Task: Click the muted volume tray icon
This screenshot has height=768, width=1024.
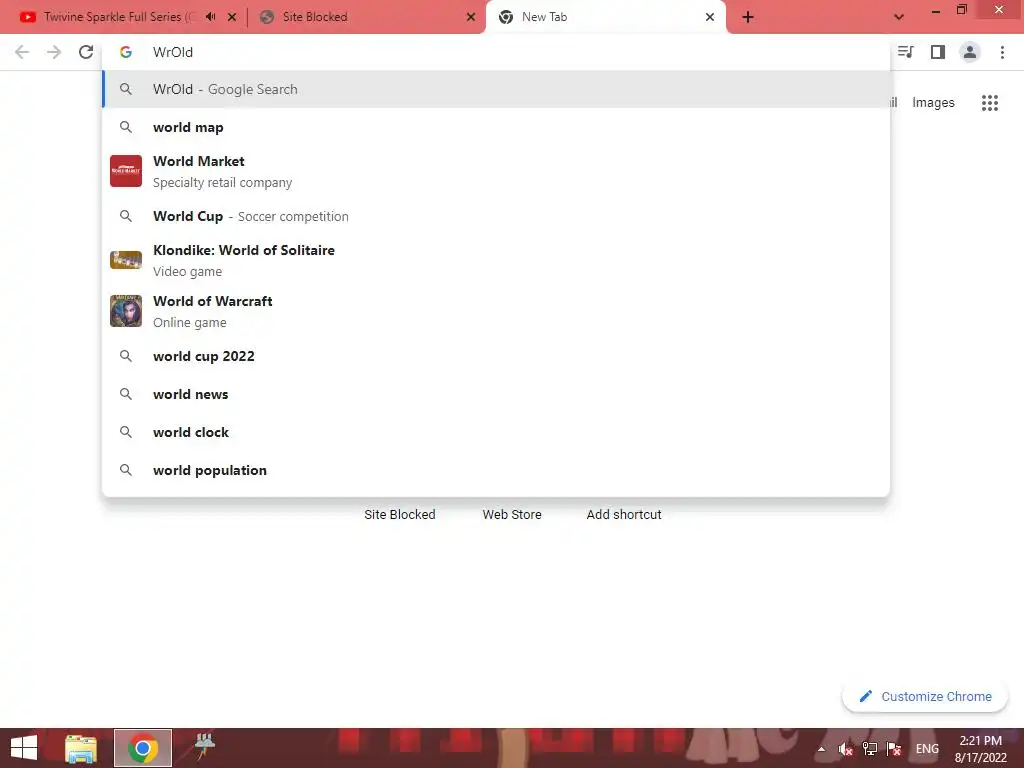Action: point(846,749)
